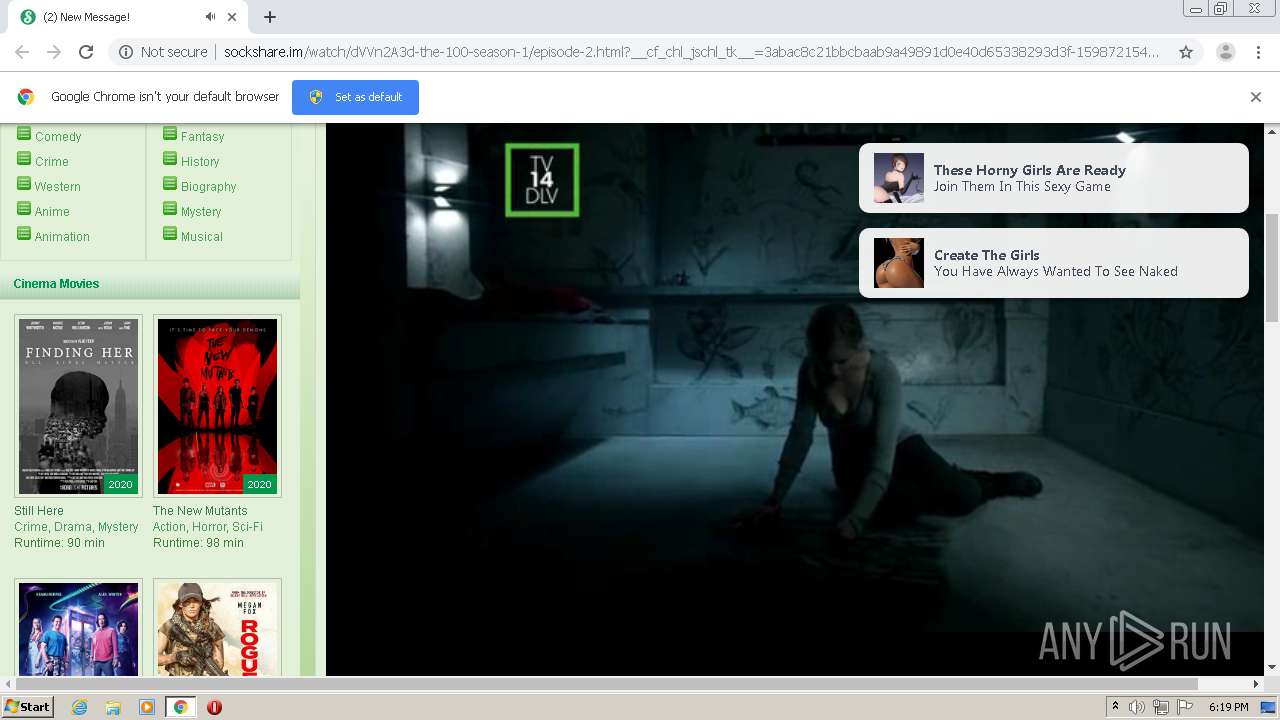Open the Horny Girls ad notification
The image size is (1280, 720).
(1054, 178)
